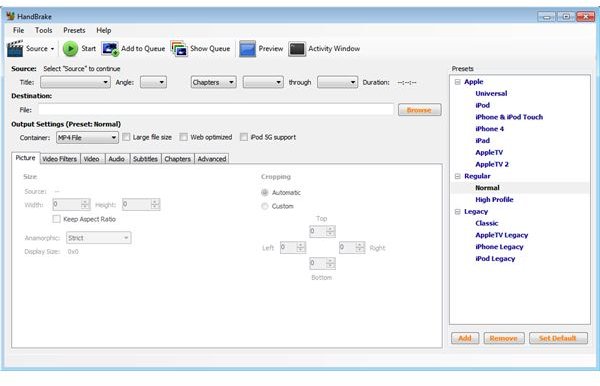
Task: Open the Container MP4 File dropdown
Action: coord(87,138)
